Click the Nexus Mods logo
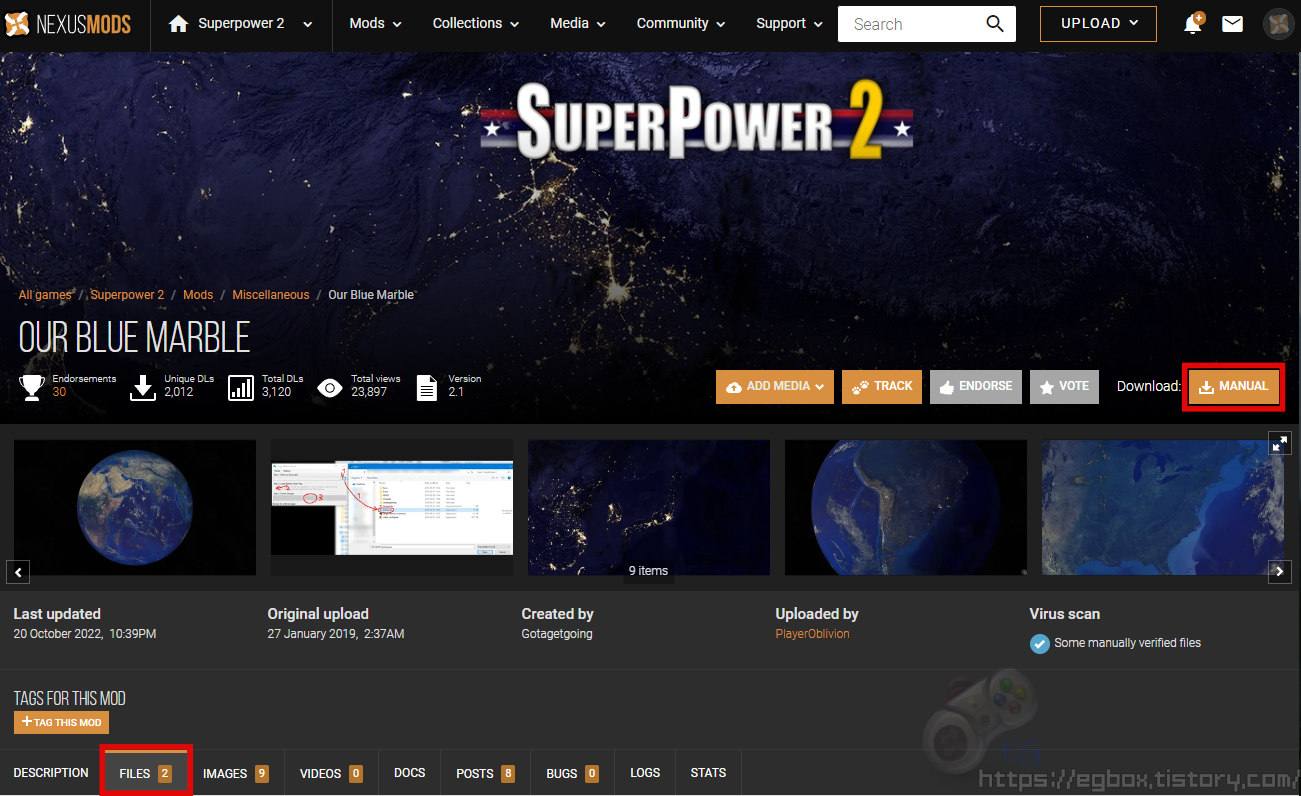Screen dimensions: 1301x796 click(x=68, y=24)
